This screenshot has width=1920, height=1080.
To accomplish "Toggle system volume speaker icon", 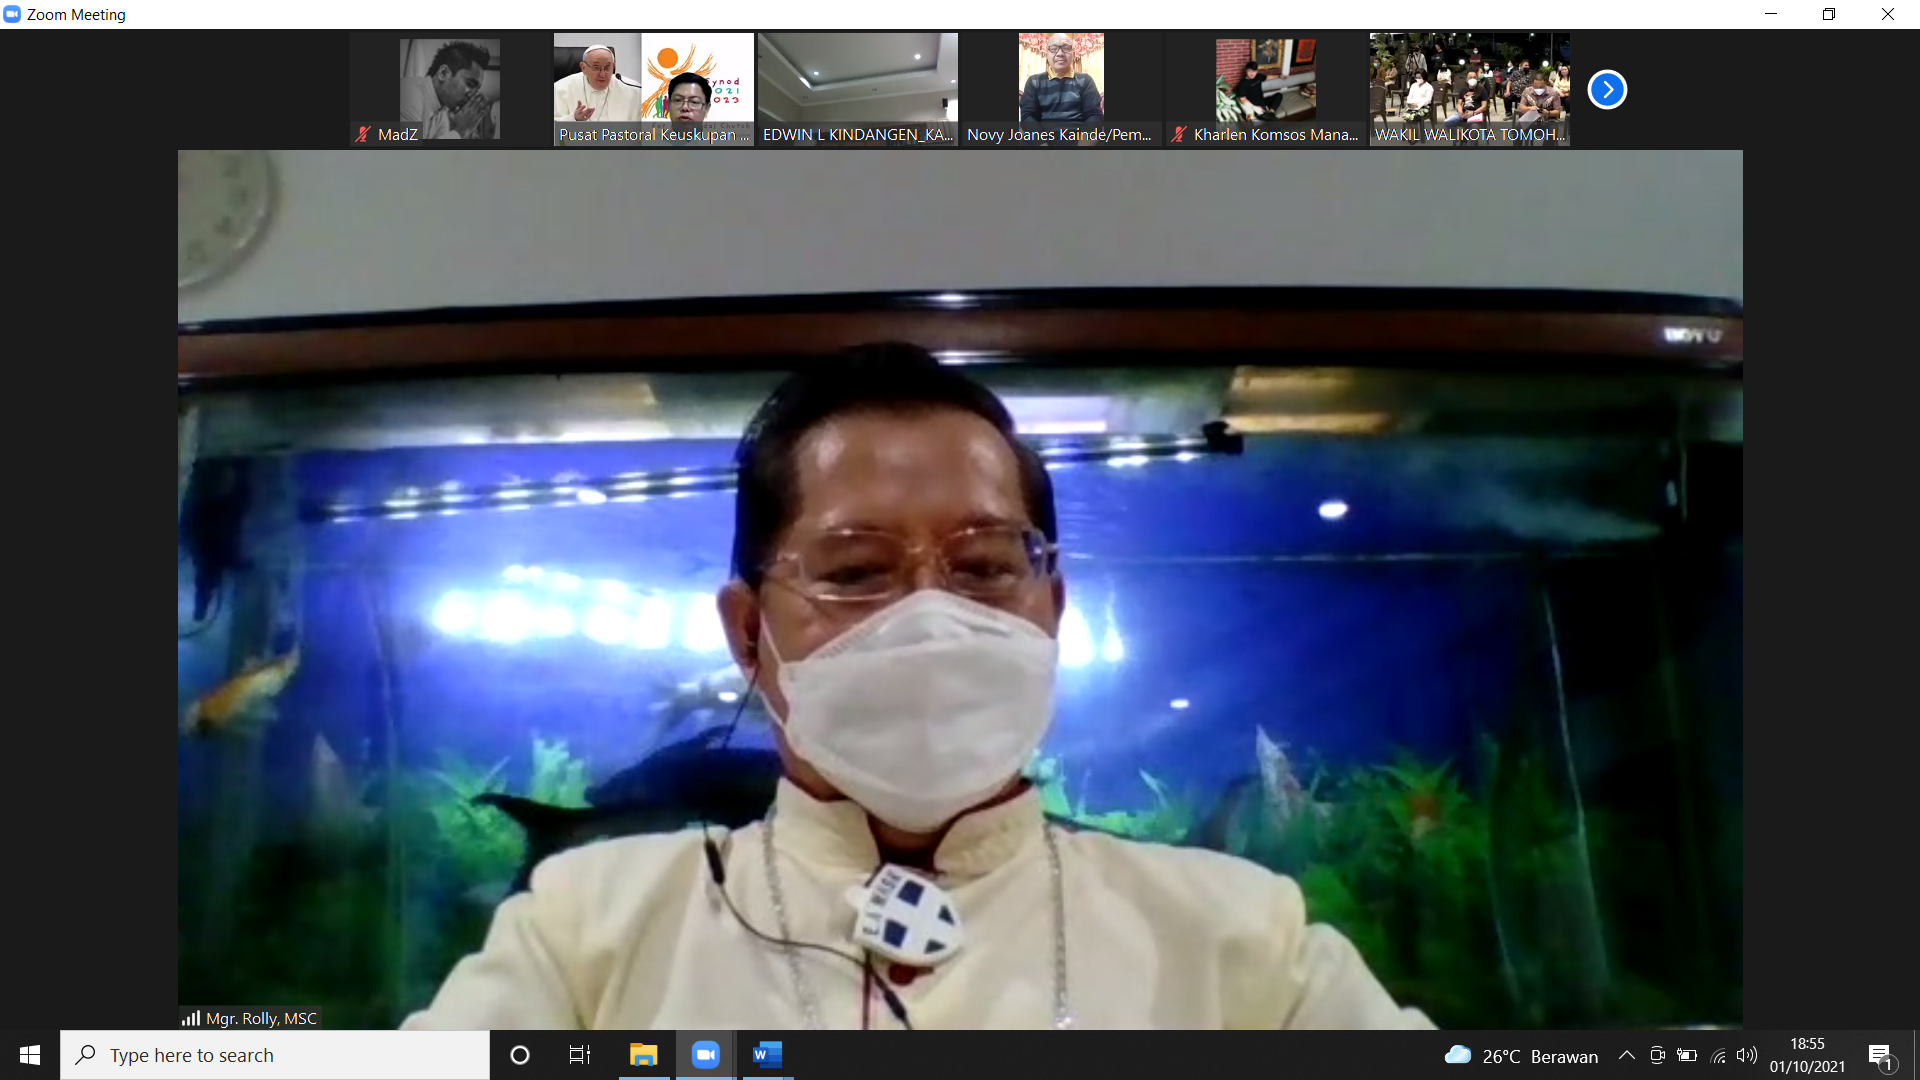I will pyautogui.click(x=1747, y=1055).
